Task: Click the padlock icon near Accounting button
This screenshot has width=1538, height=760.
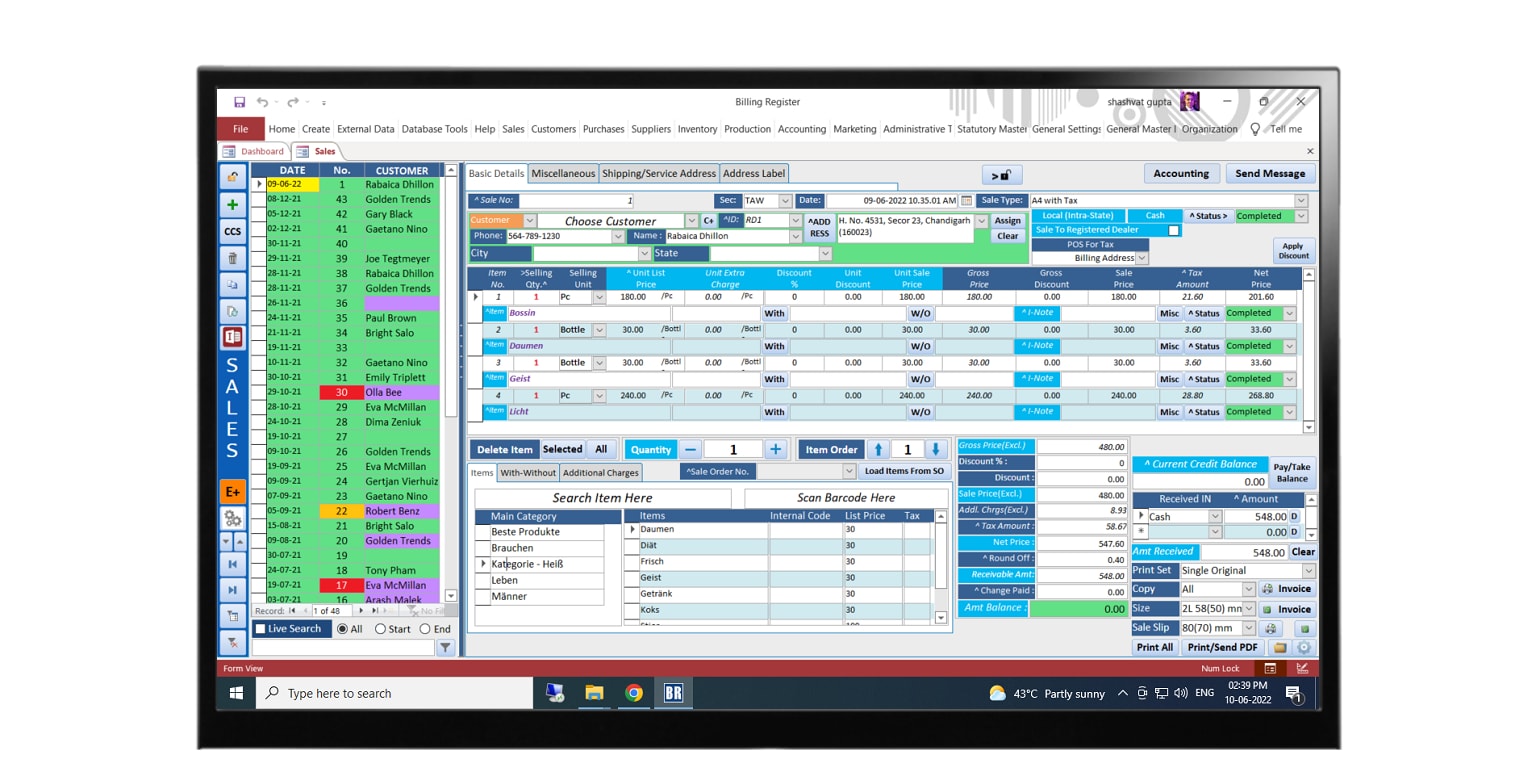Action: point(1001,173)
